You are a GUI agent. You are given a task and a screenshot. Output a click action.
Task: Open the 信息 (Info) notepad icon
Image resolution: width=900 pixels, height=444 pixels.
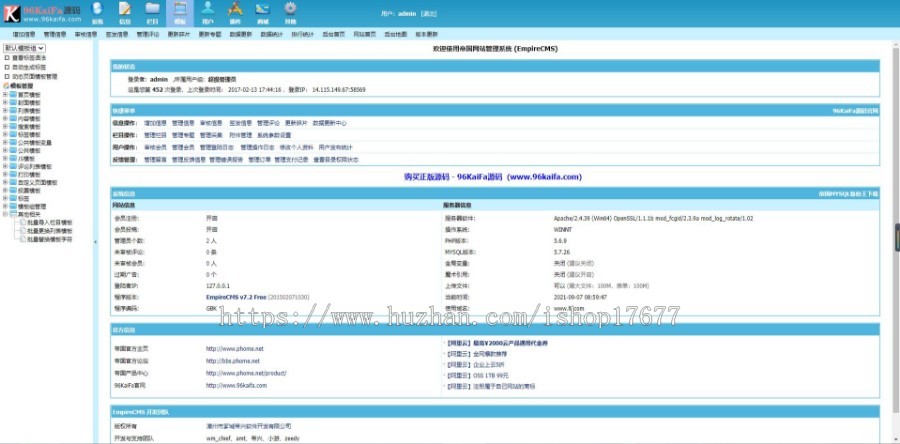pos(125,9)
